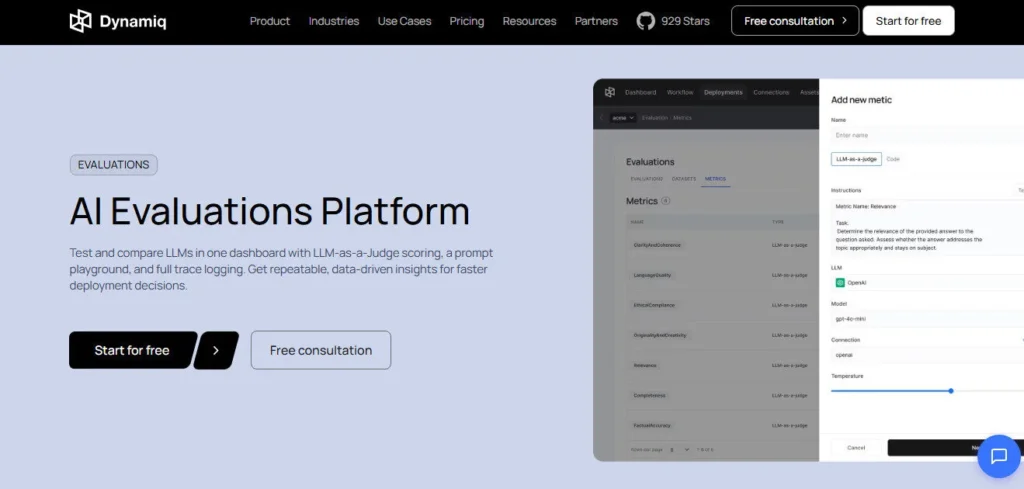Open the acme project dropdown
This screenshot has height=489, width=1024.
tap(623, 118)
